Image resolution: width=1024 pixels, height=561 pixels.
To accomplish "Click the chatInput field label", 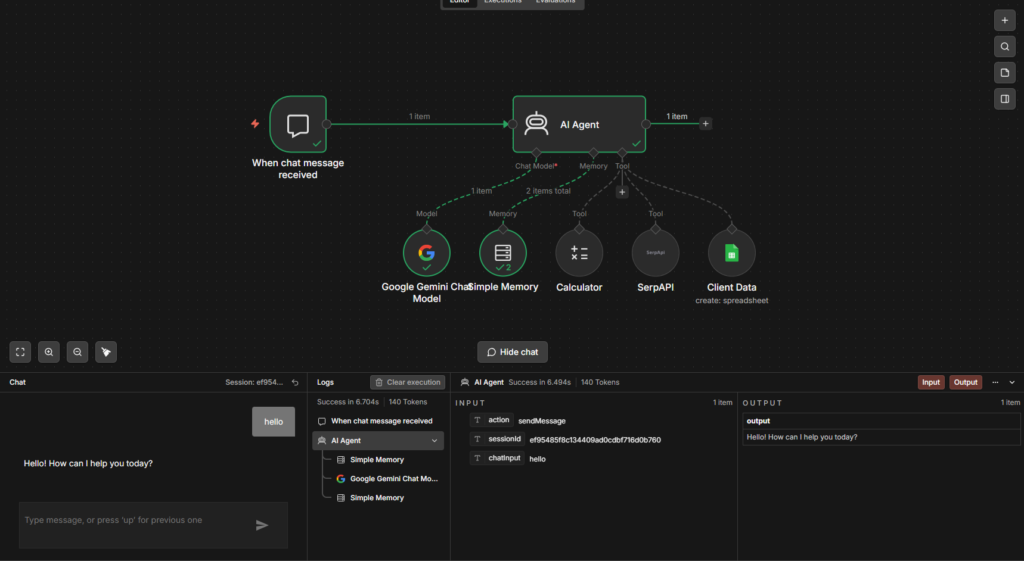I will click(504, 458).
